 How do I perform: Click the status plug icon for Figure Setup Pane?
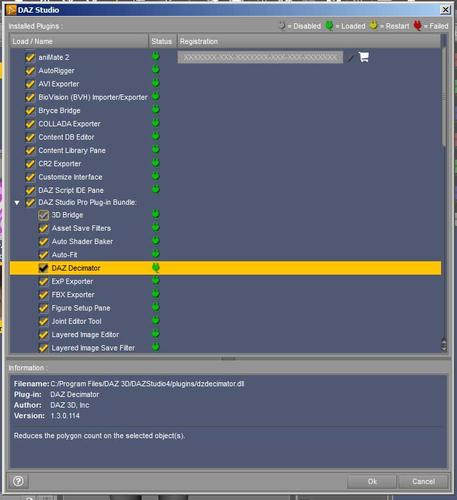[x=156, y=307]
